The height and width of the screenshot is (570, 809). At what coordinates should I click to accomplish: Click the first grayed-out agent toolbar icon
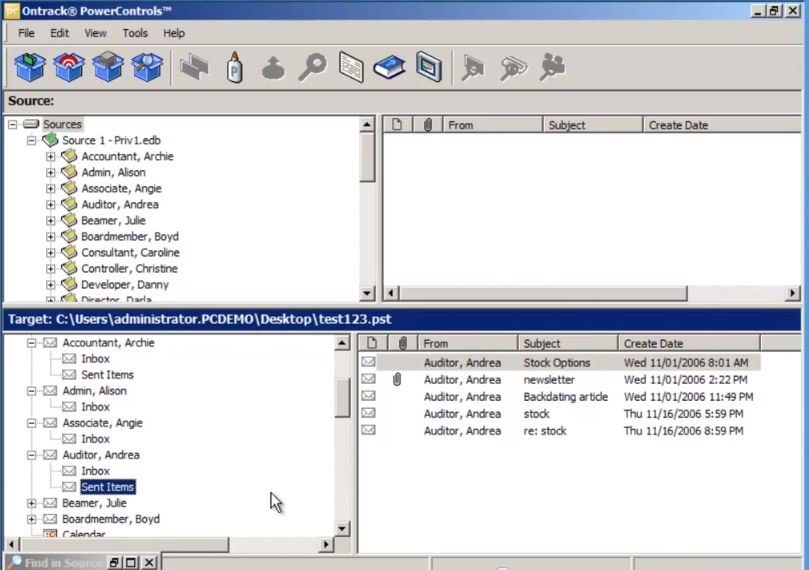click(473, 68)
